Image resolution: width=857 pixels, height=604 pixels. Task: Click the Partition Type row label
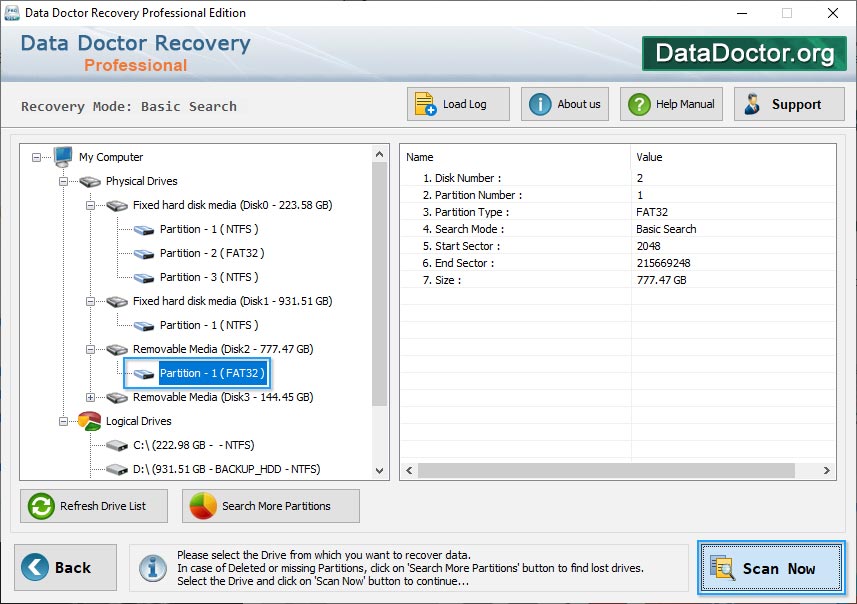[466, 212]
